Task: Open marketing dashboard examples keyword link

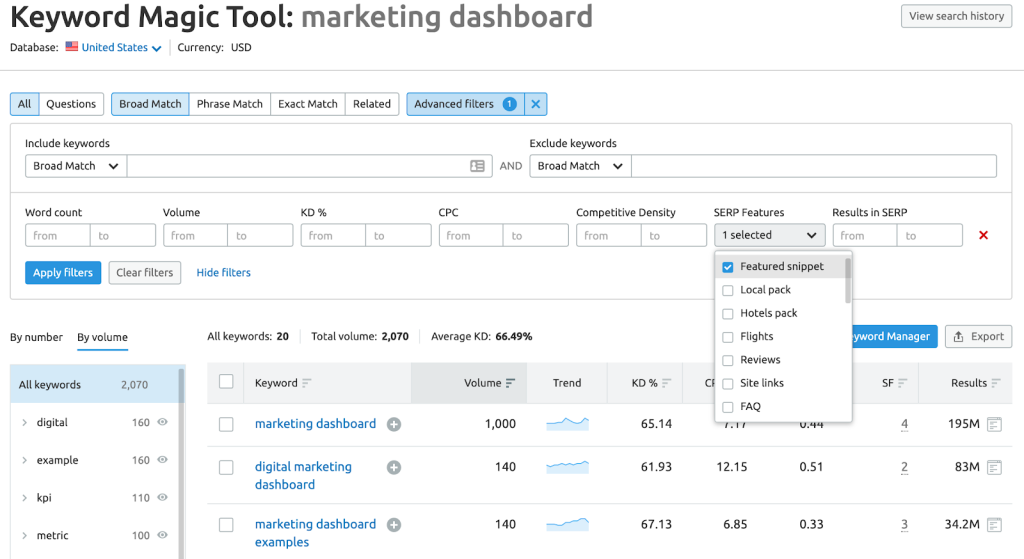Action: 315,533
